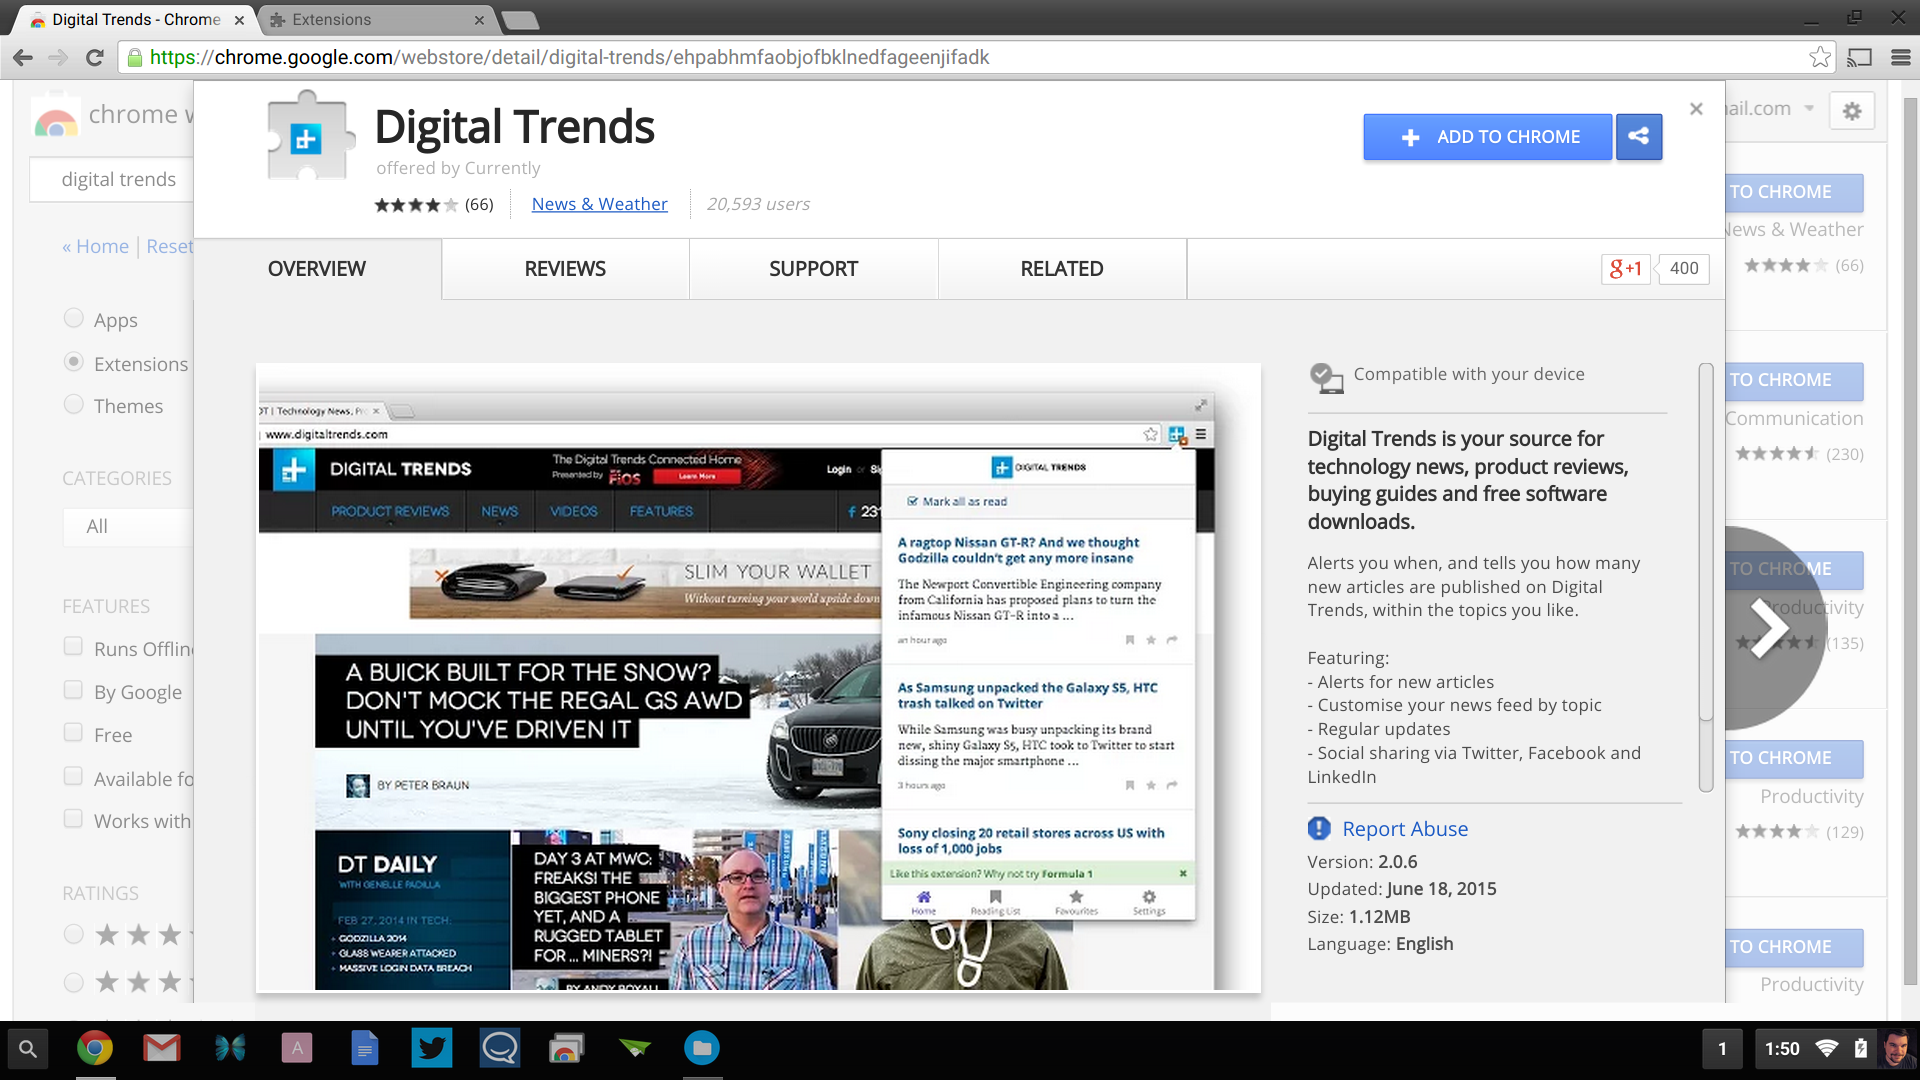Open the launcher search icon in shelf

28,1049
